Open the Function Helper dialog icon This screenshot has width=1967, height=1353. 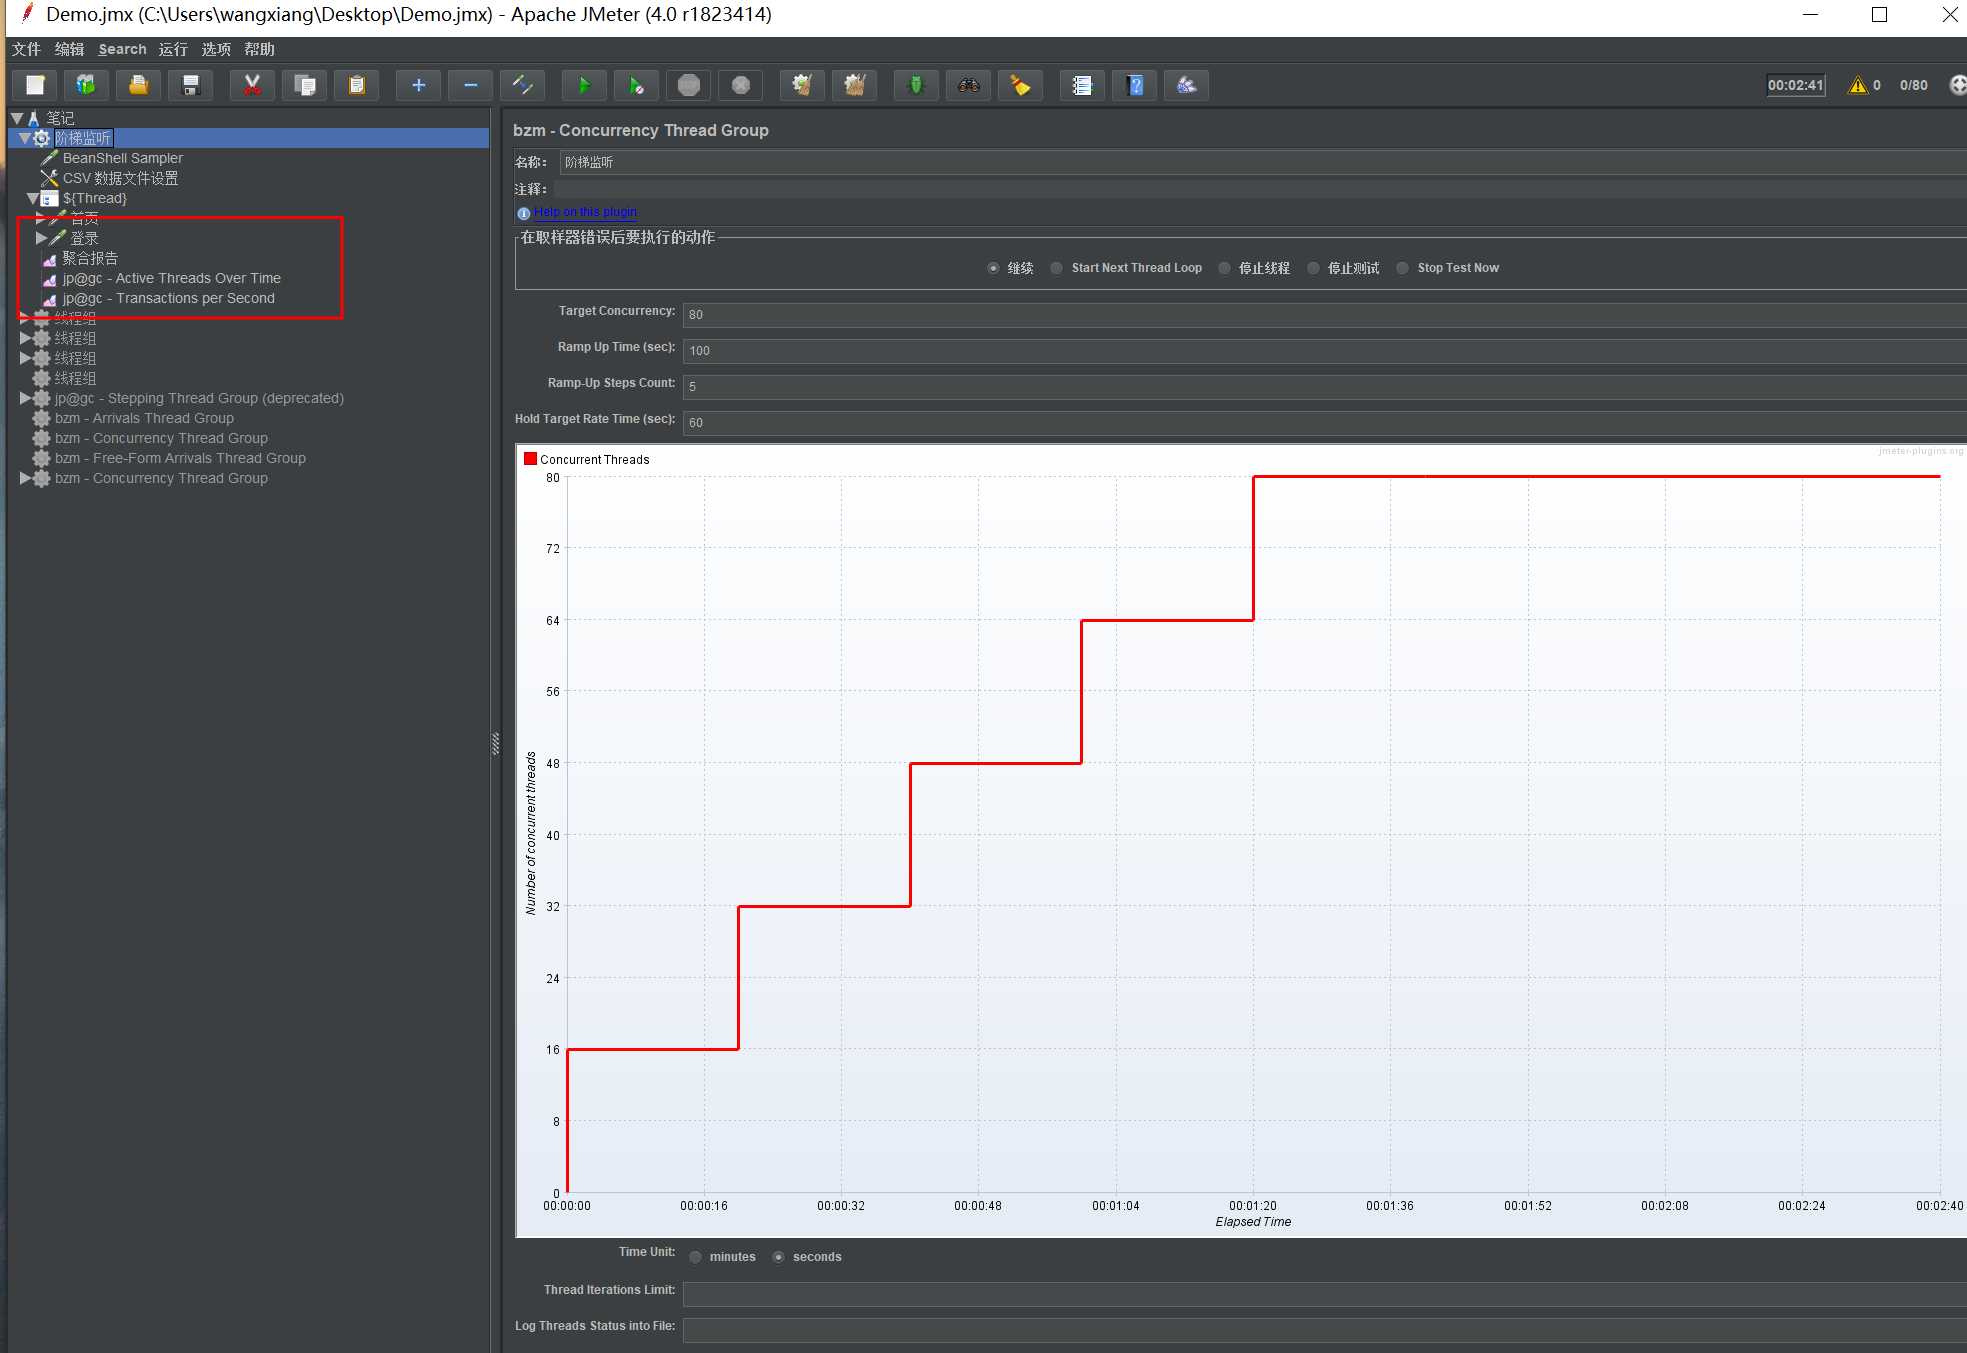click(x=1082, y=85)
